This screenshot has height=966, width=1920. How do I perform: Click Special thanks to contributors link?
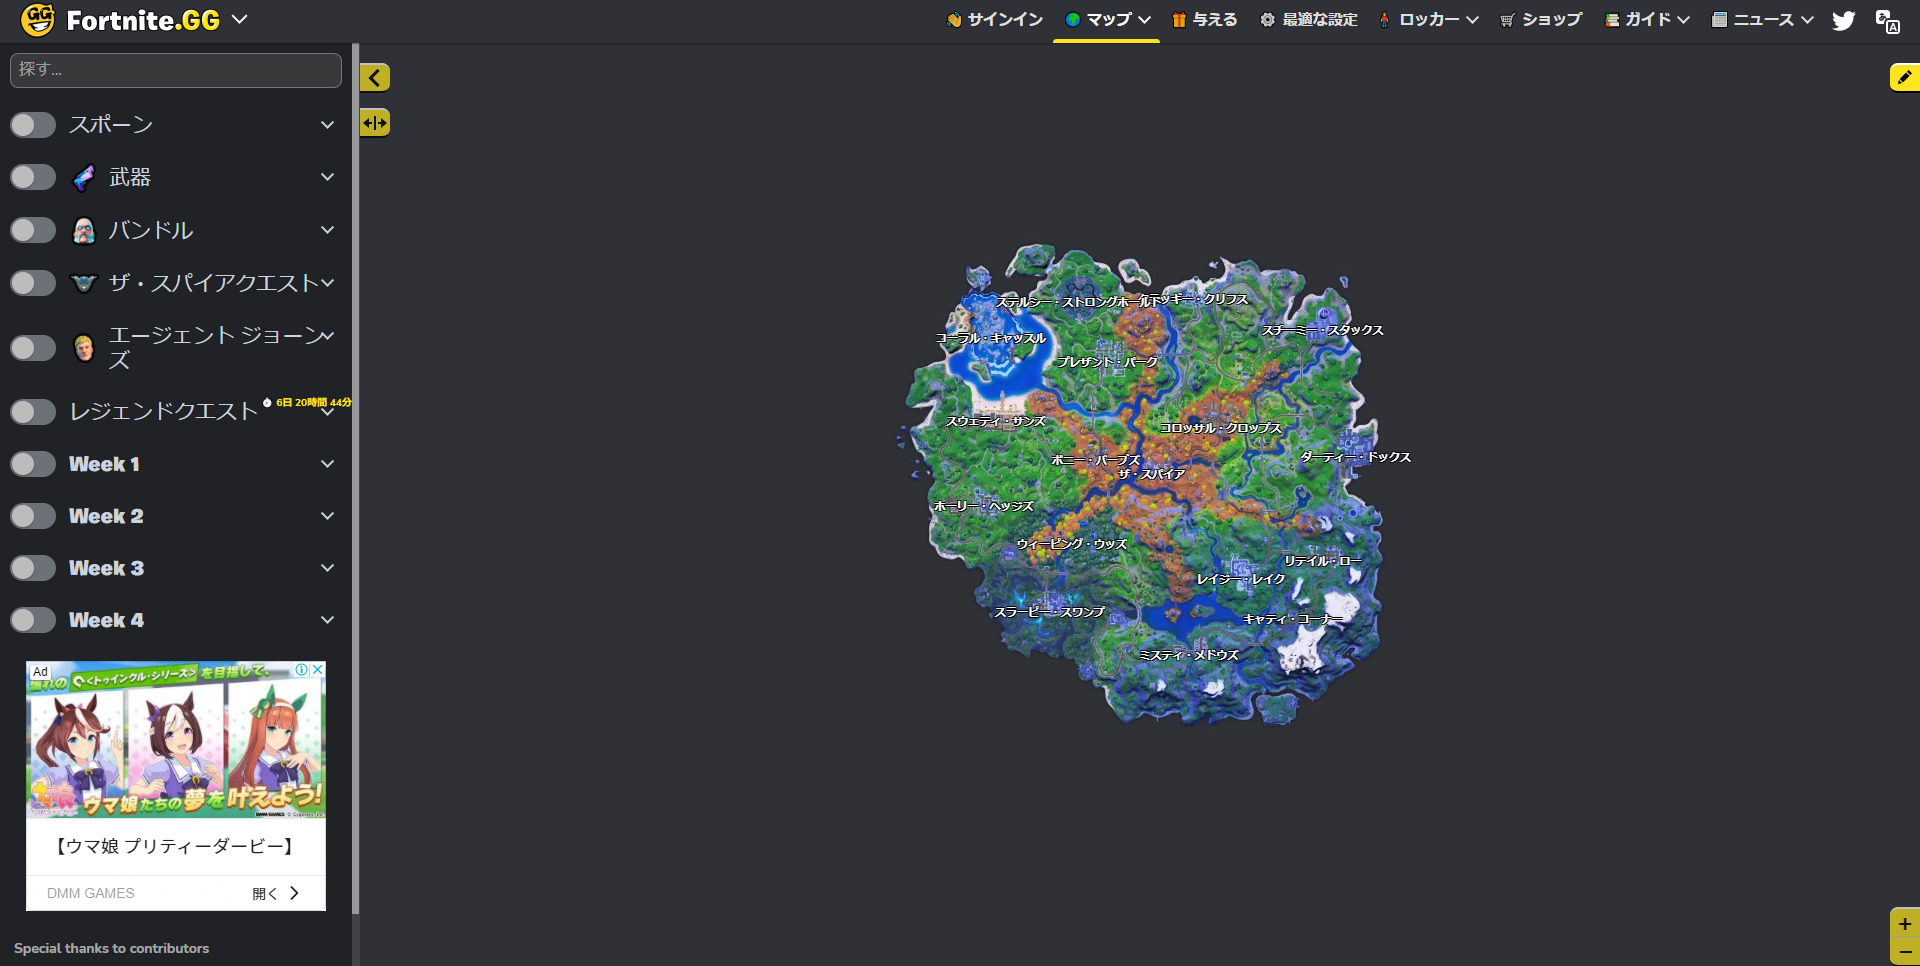112,948
